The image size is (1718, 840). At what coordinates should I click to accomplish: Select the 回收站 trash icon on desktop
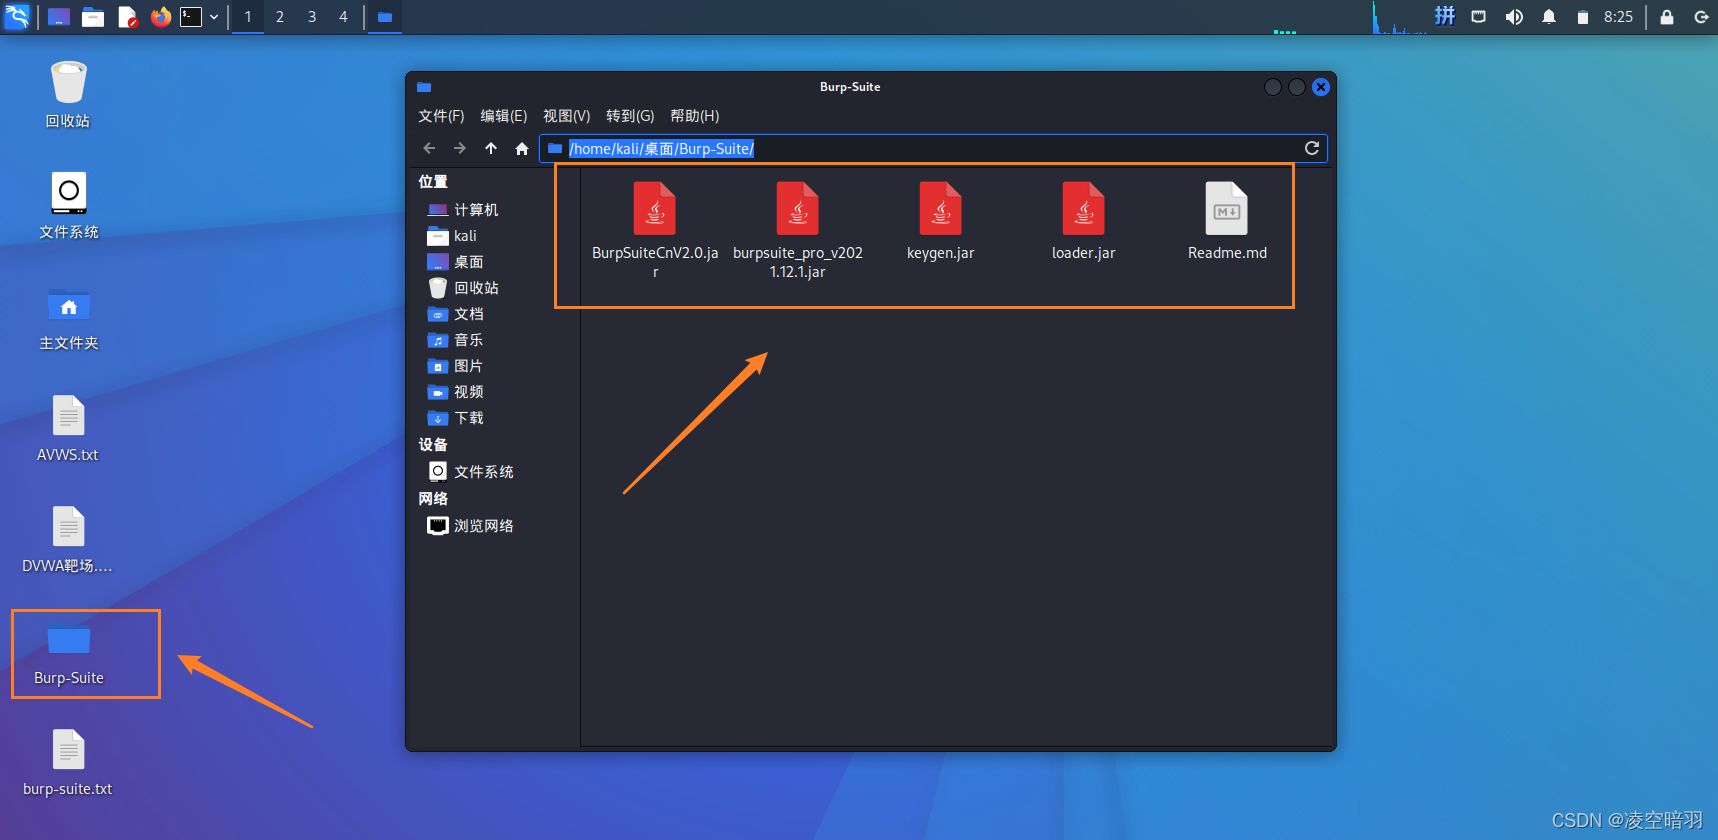point(68,94)
